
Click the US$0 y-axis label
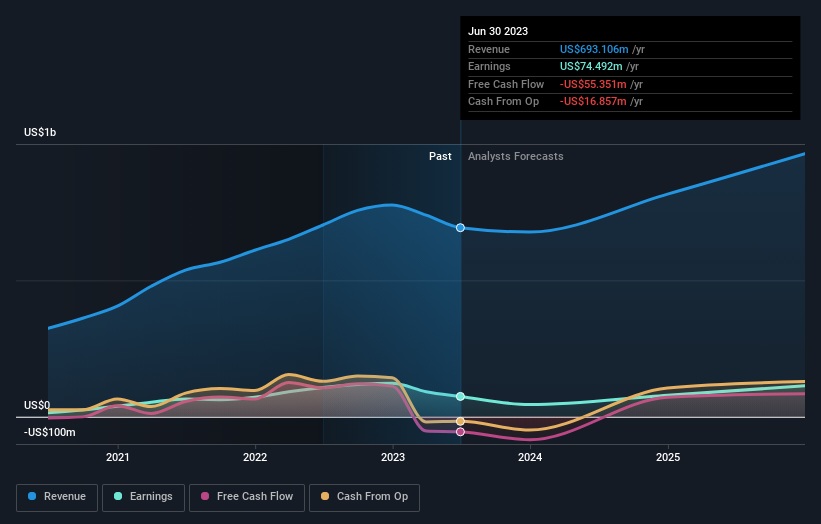point(37,405)
